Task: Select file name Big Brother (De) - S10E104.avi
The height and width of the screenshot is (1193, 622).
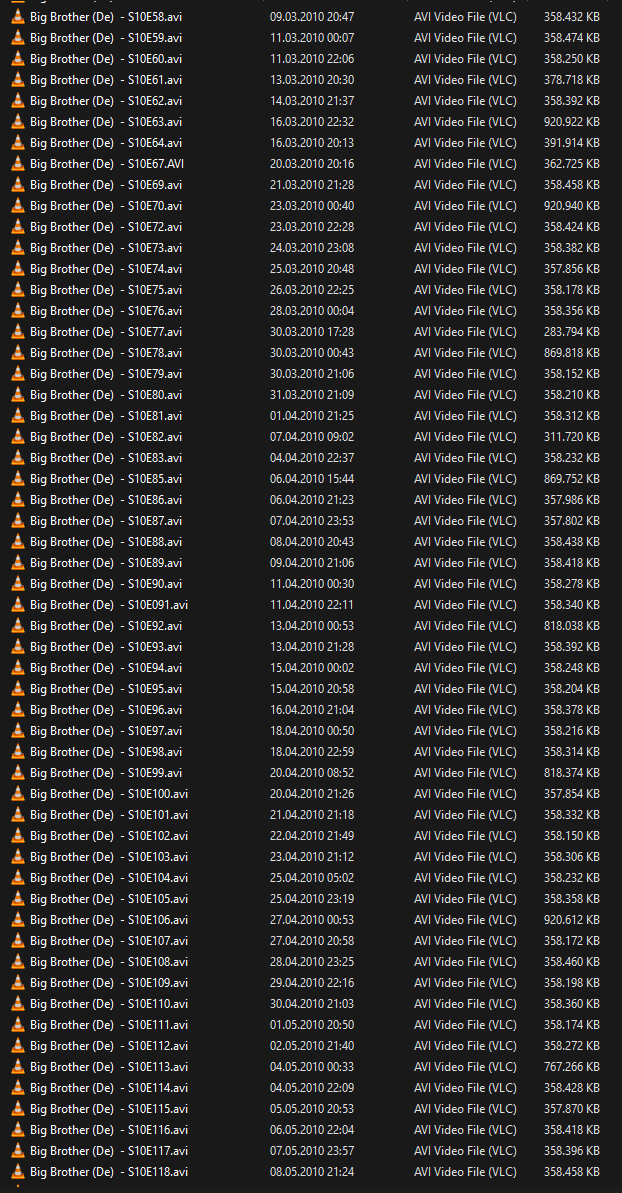Action: click(109, 878)
